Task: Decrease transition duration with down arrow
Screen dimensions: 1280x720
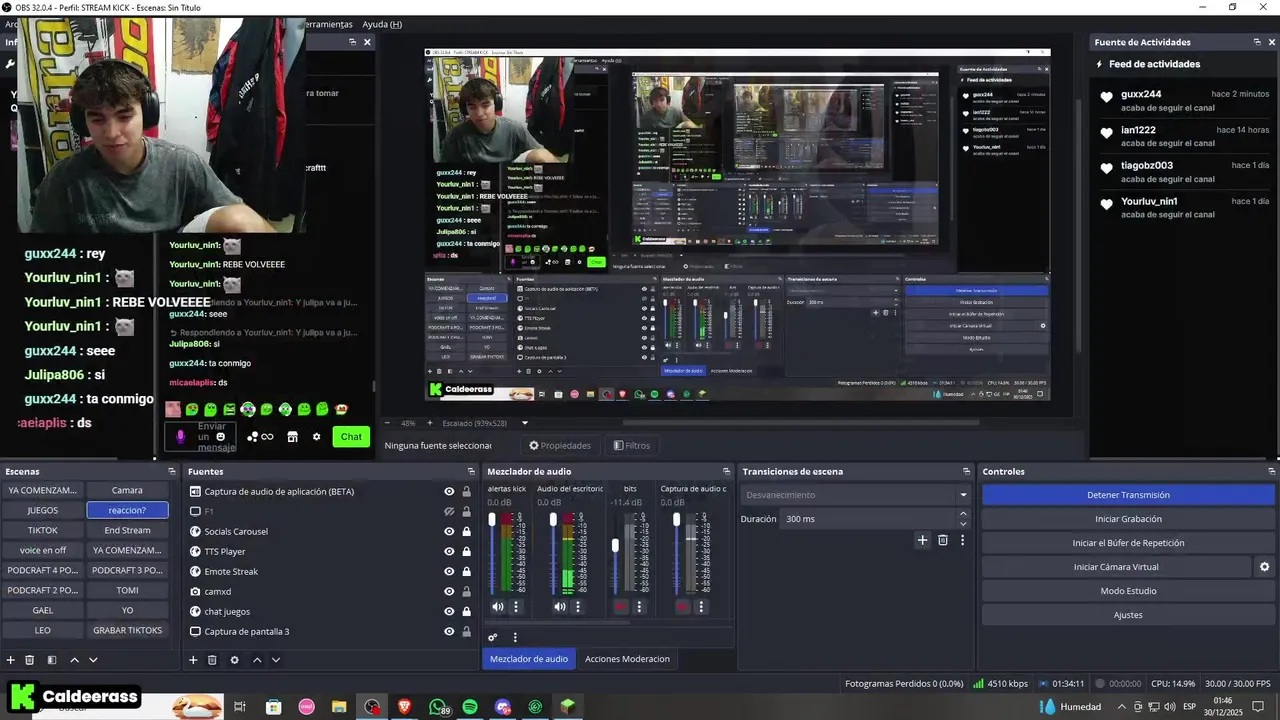Action: pos(963,524)
